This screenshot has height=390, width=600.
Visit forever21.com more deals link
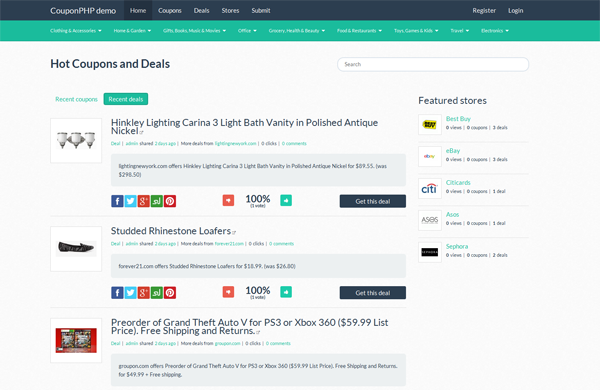(229, 243)
